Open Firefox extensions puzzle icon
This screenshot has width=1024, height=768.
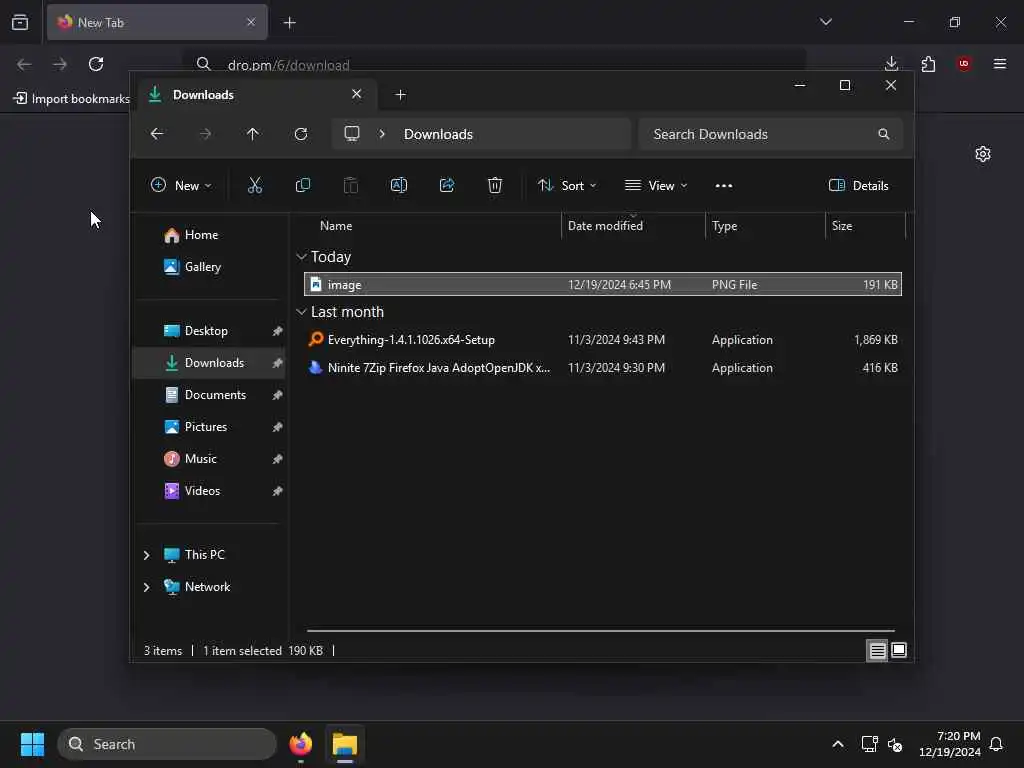pos(928,63)
